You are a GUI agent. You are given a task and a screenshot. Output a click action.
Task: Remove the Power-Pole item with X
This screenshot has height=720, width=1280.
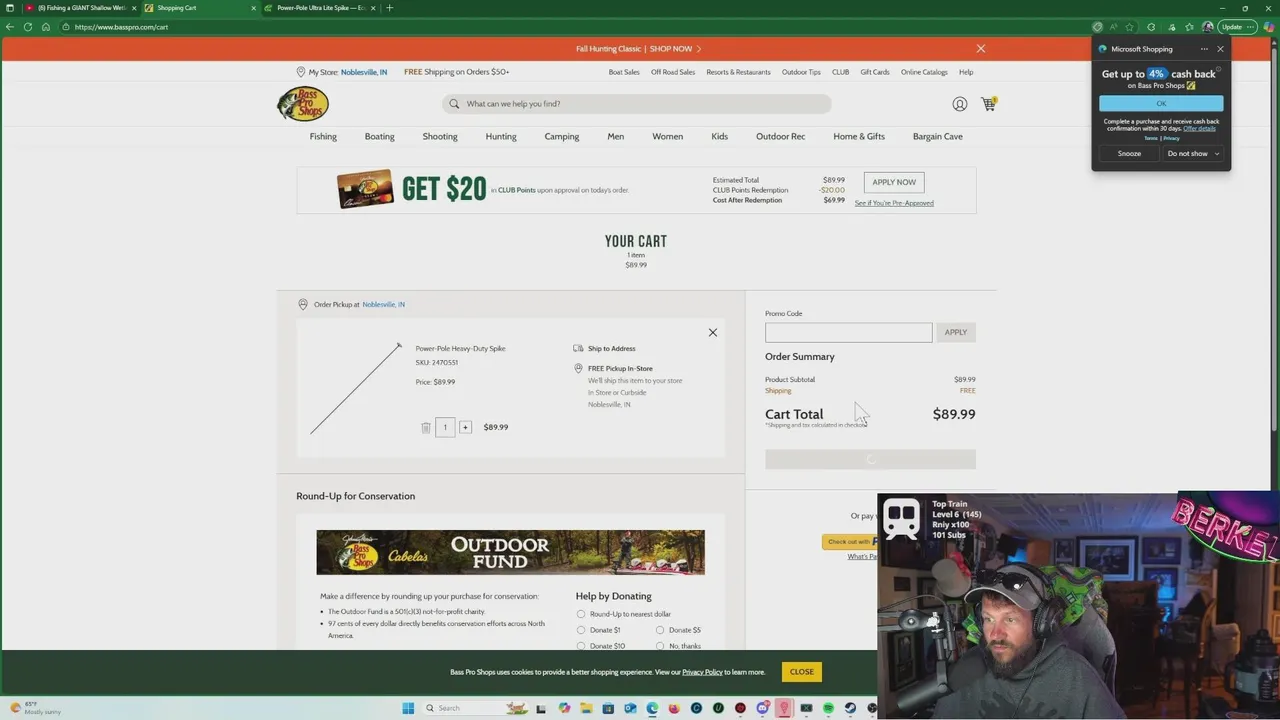pyautogui.click(x=713, y=332)
